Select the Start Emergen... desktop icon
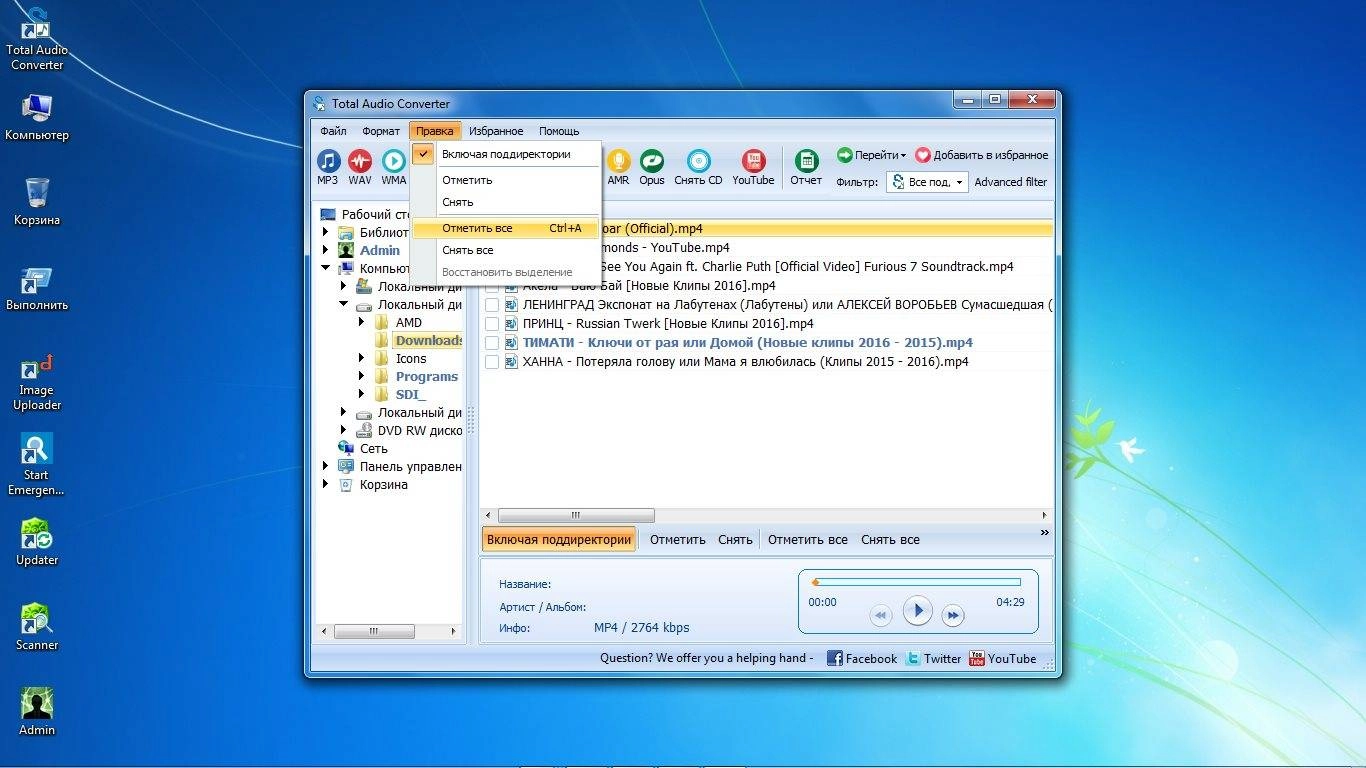 click(37, 464)
